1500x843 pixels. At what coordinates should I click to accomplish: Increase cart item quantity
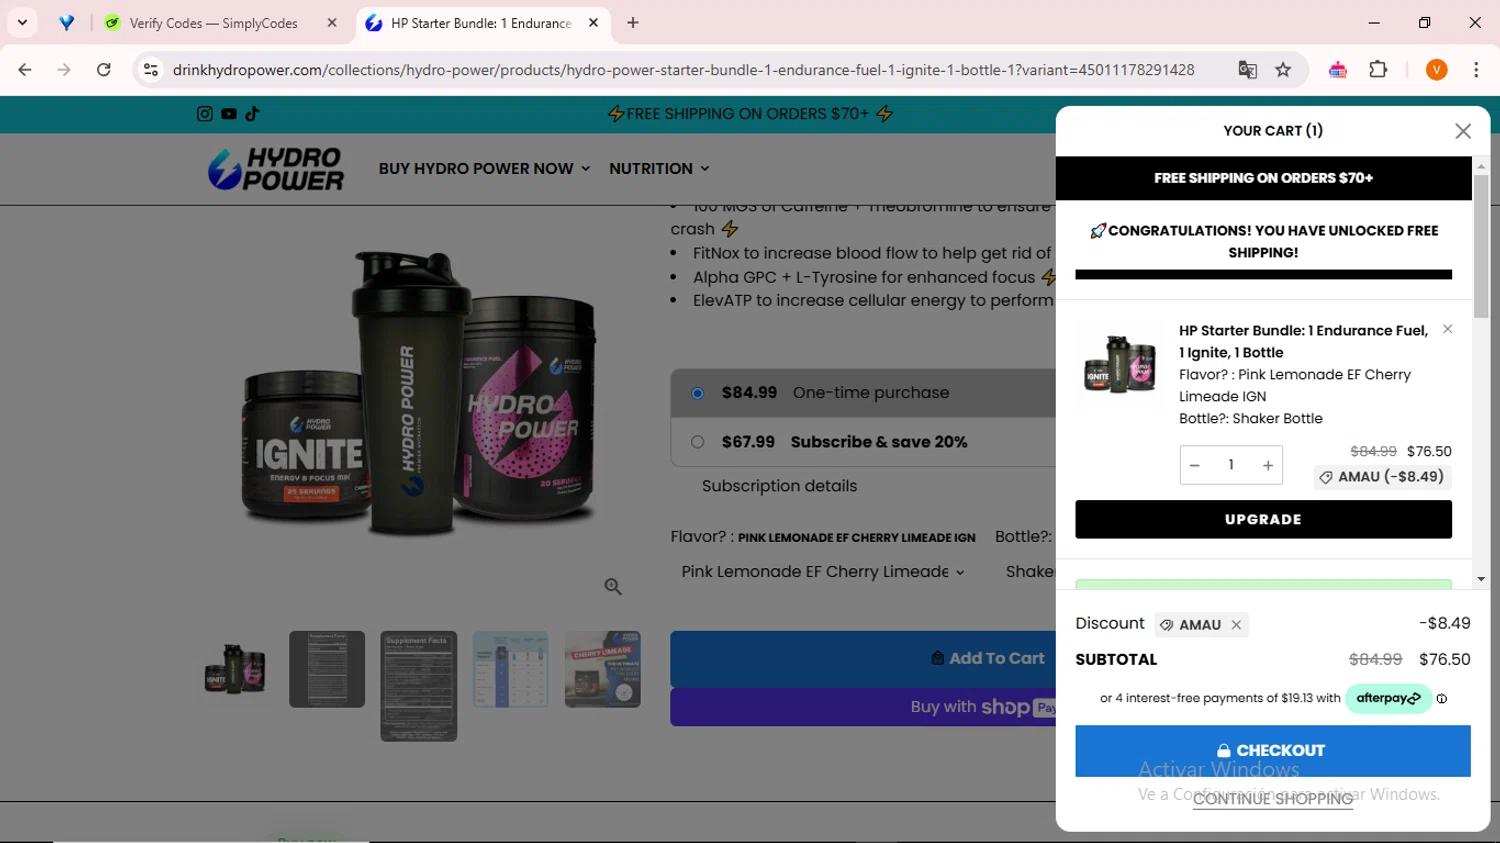[1268, 465]
